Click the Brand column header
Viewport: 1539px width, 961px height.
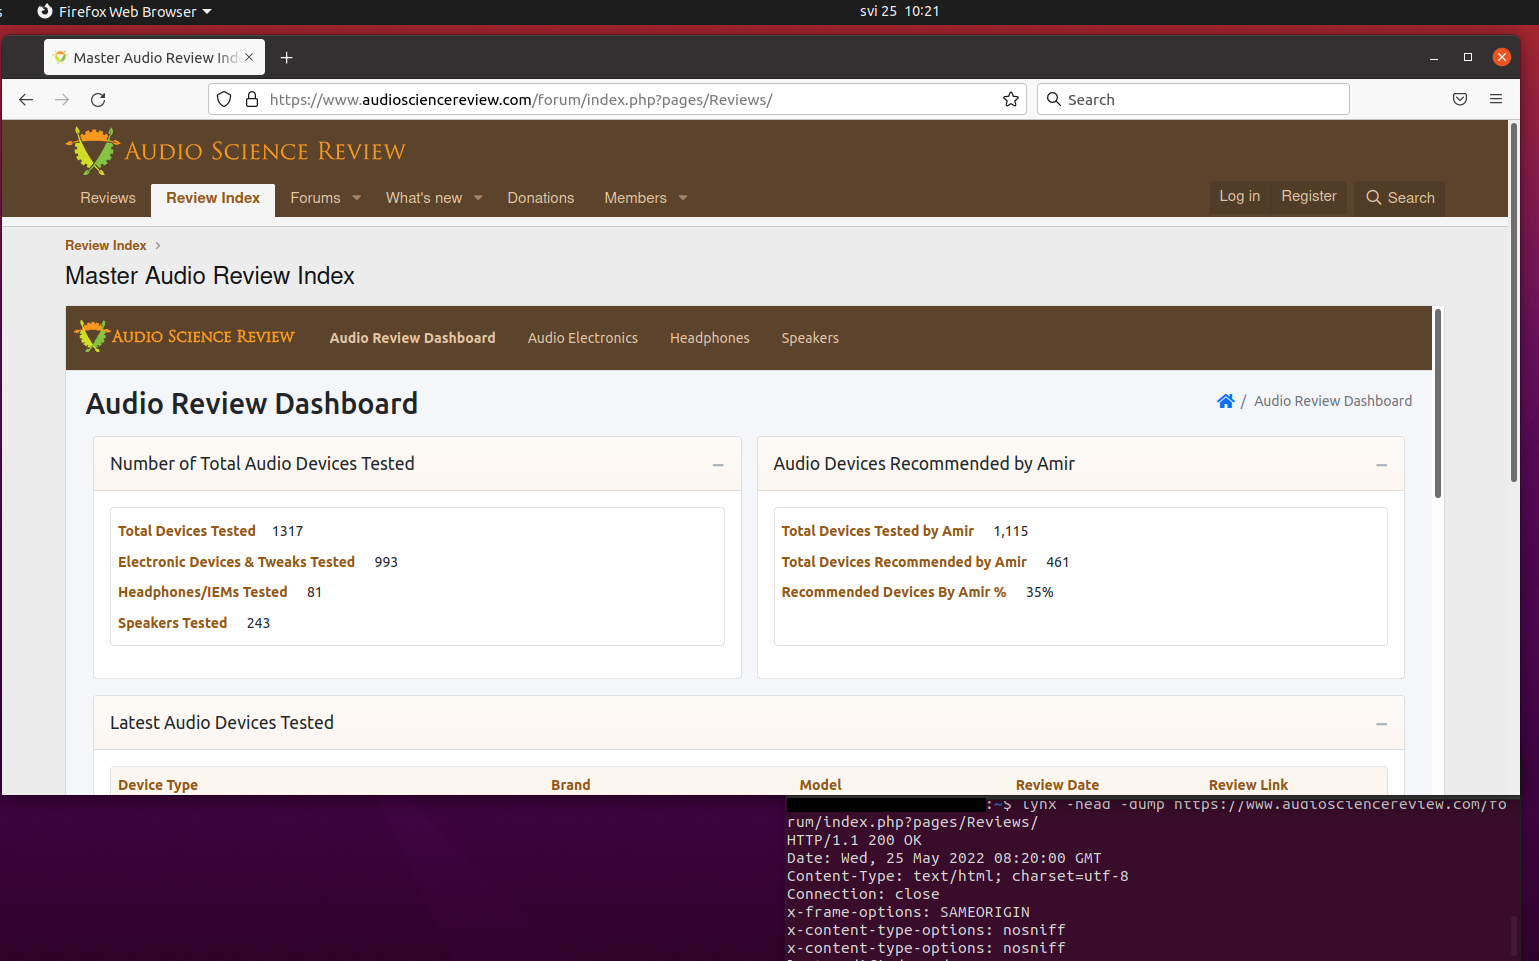pos(571,785)
